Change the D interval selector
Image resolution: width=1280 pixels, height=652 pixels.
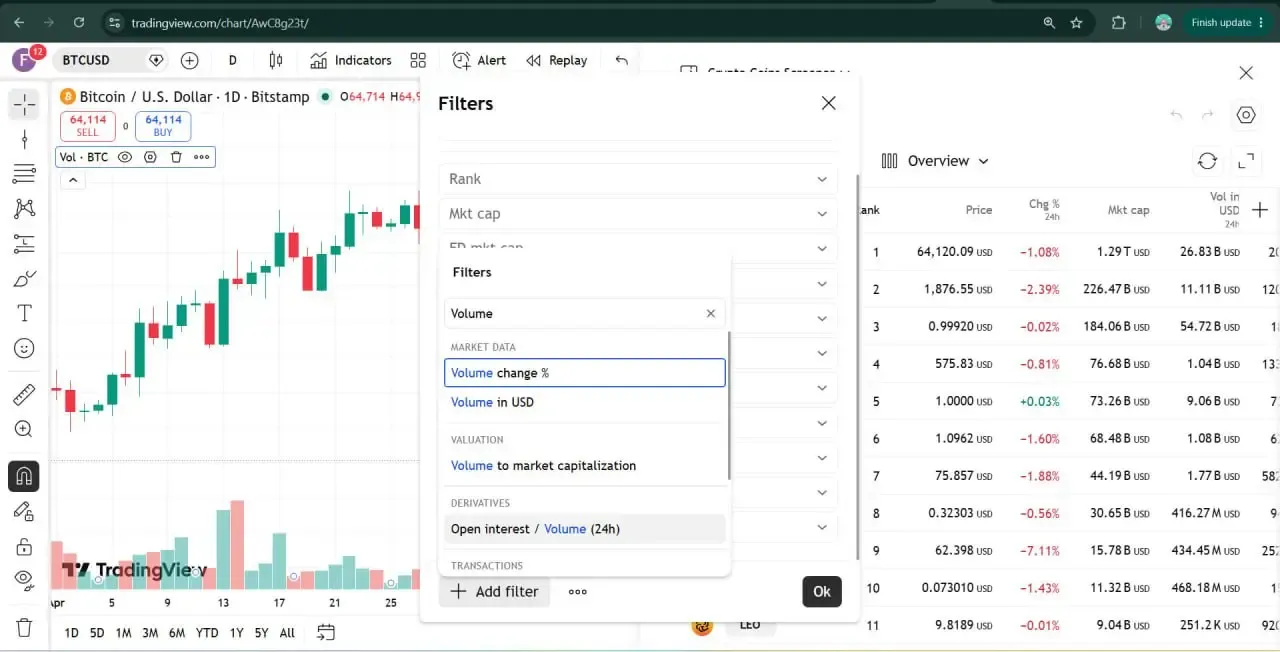233,60
